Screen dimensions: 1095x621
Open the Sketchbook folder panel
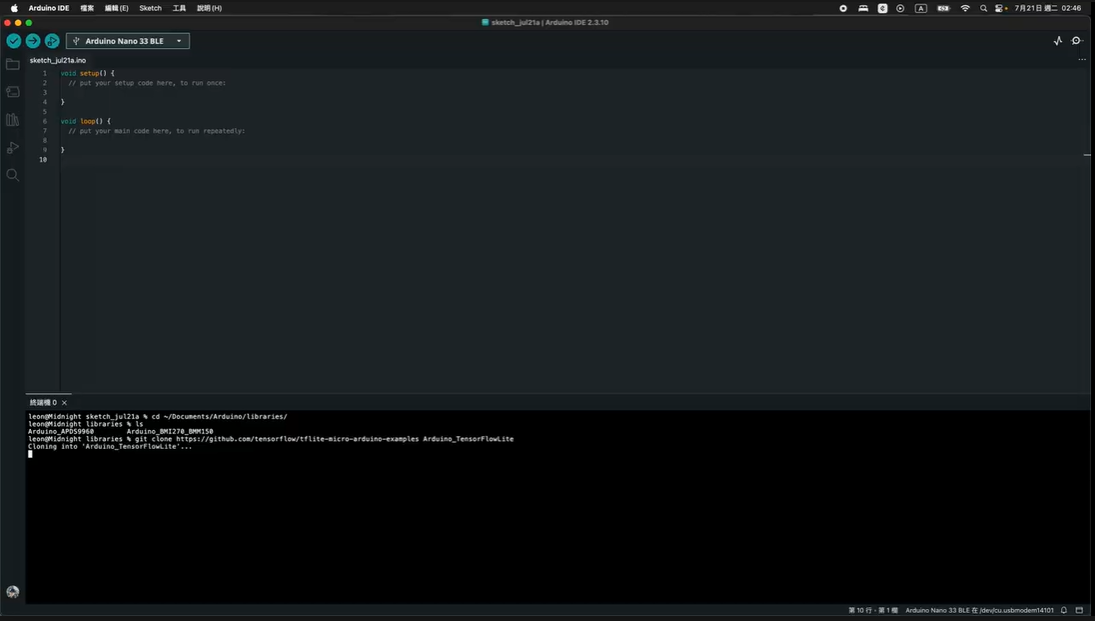pyautogui.click(x=13, y=64)
